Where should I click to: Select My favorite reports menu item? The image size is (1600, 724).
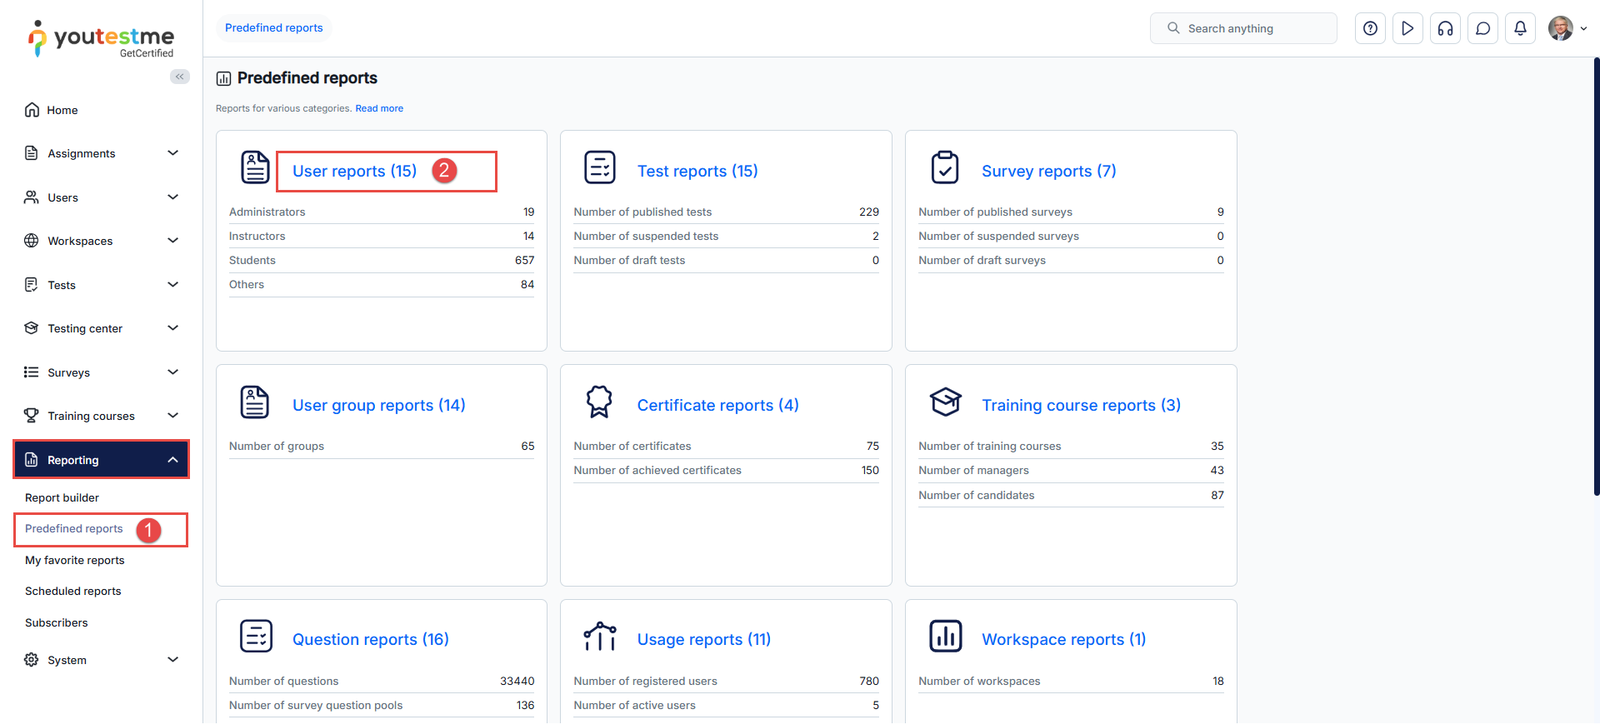pos(75,561)
